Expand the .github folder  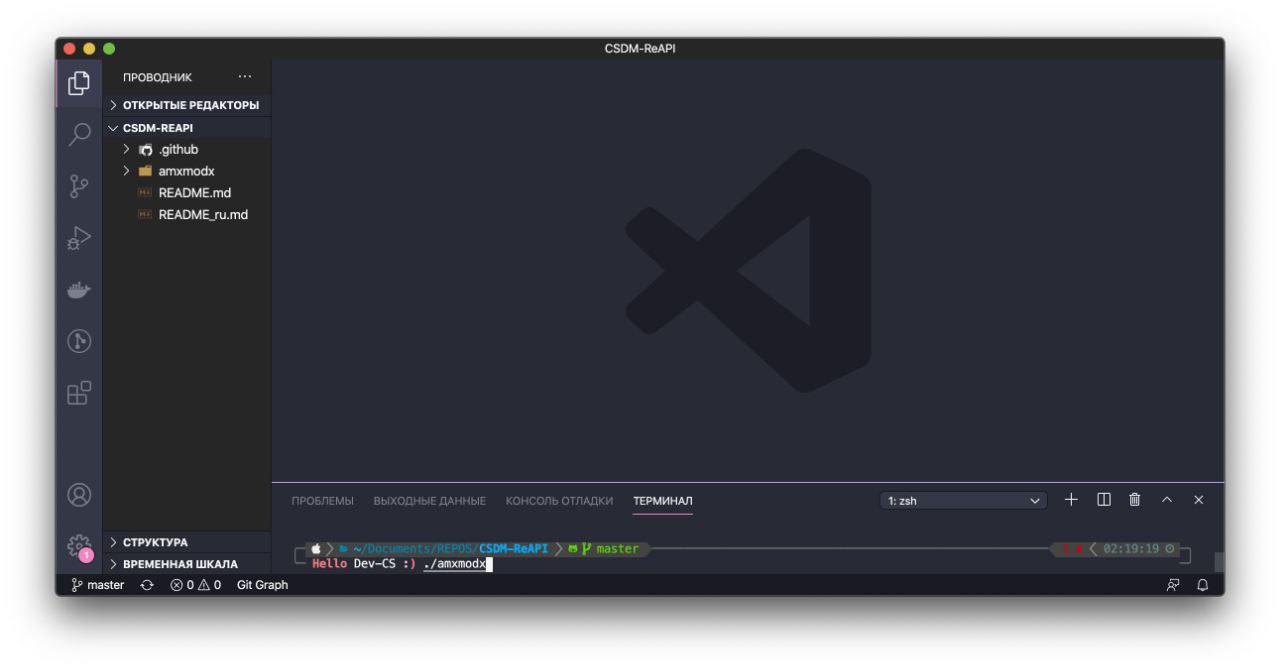(x=187, y=149)
